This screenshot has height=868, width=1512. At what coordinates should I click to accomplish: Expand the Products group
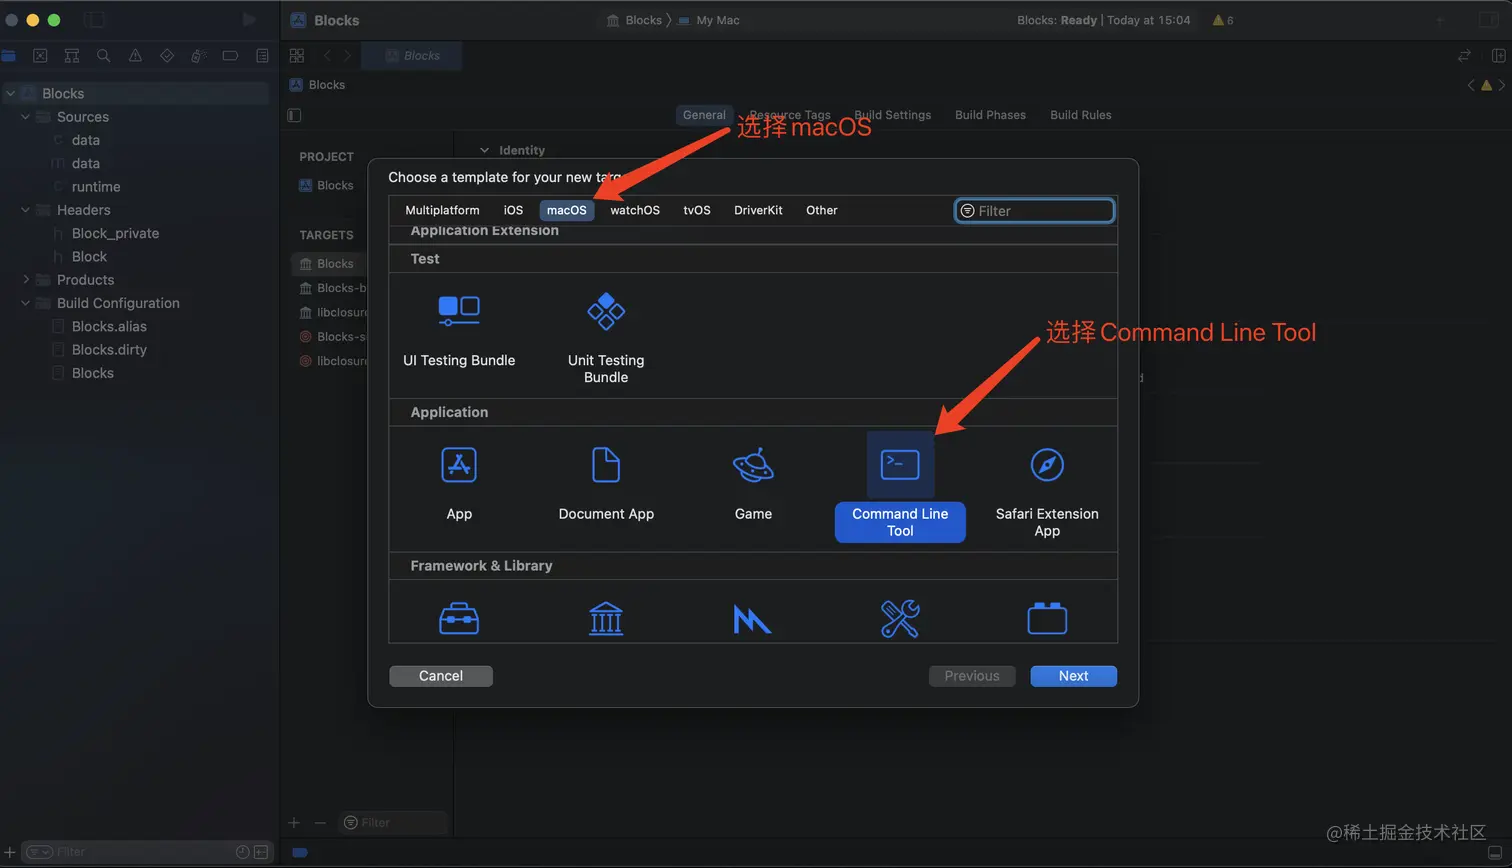click(26, 280)
